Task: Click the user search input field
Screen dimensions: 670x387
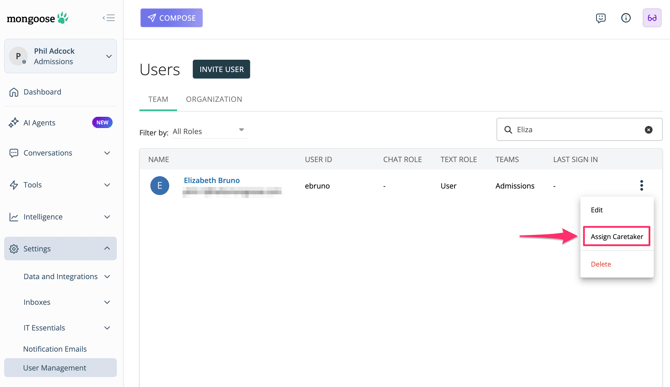Action: 579,129
